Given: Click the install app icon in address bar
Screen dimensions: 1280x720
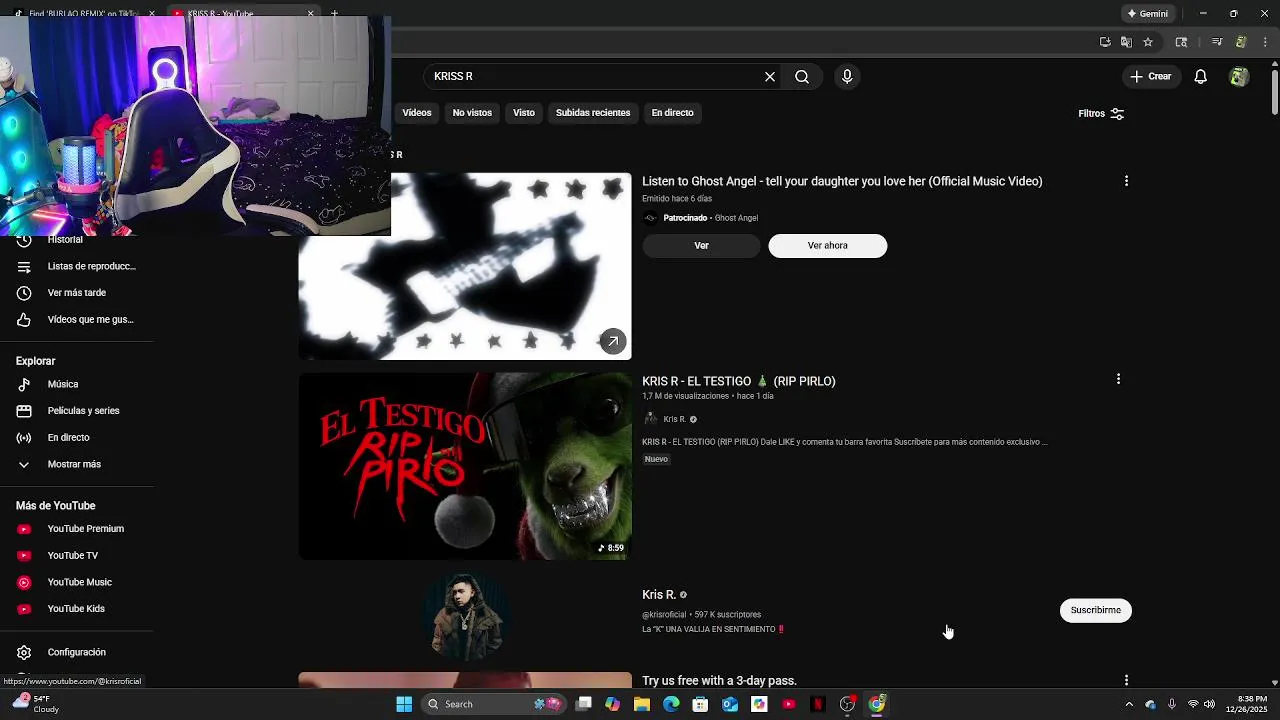Looking at the screenshot, I should click(x=1105, y=42).
